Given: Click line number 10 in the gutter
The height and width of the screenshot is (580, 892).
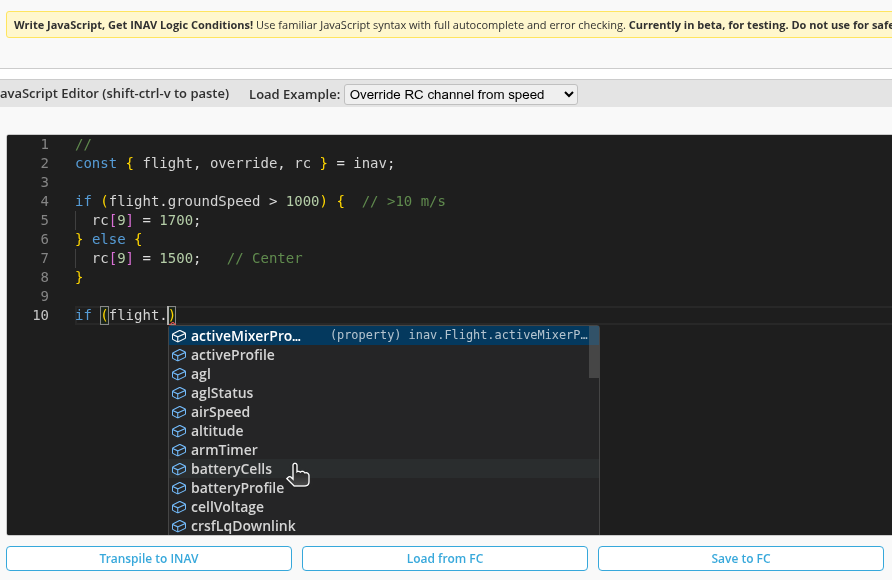Looking at the screenshot, I should [40, 315].
